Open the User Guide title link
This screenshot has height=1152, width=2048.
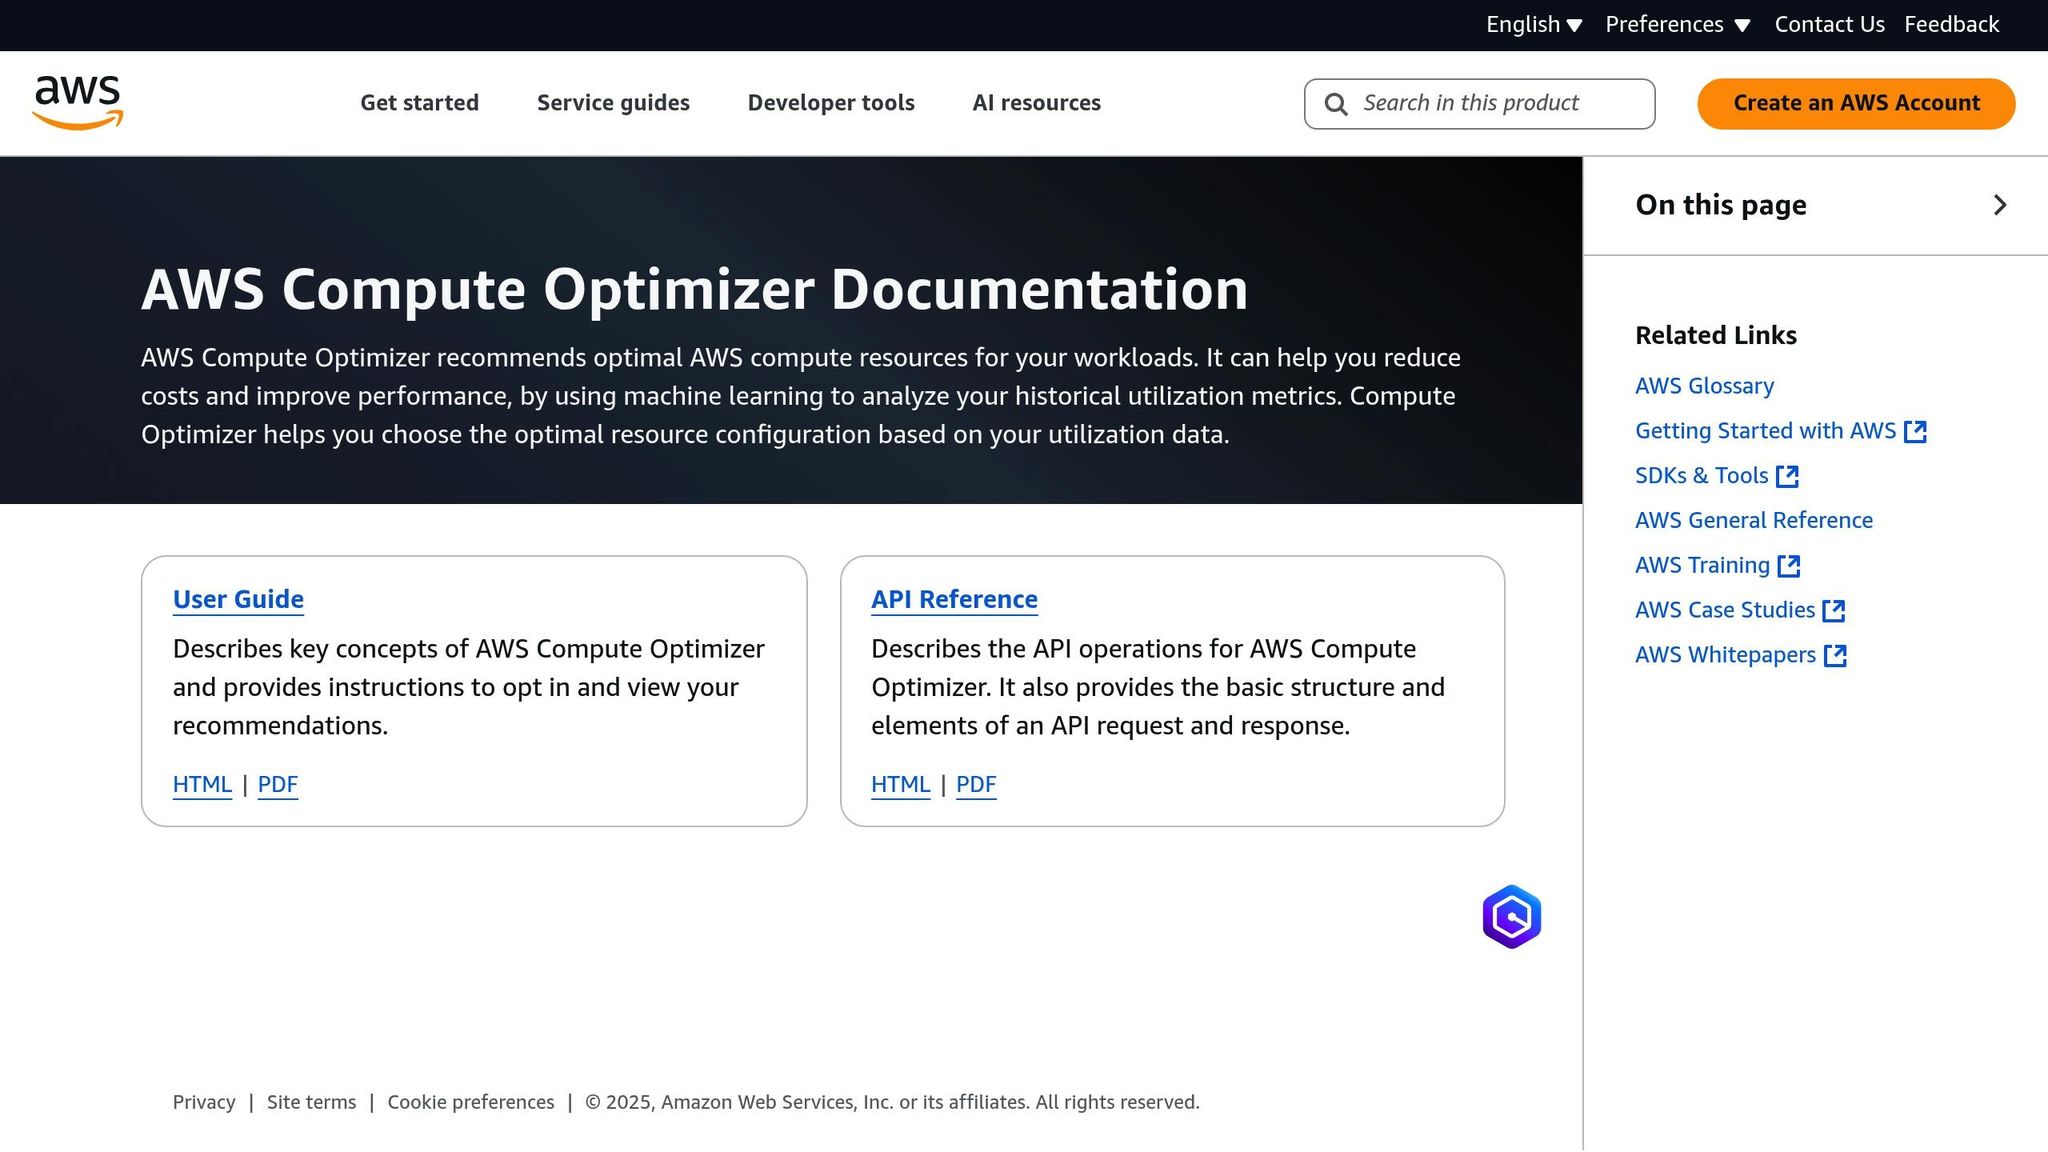click(238, 599)
